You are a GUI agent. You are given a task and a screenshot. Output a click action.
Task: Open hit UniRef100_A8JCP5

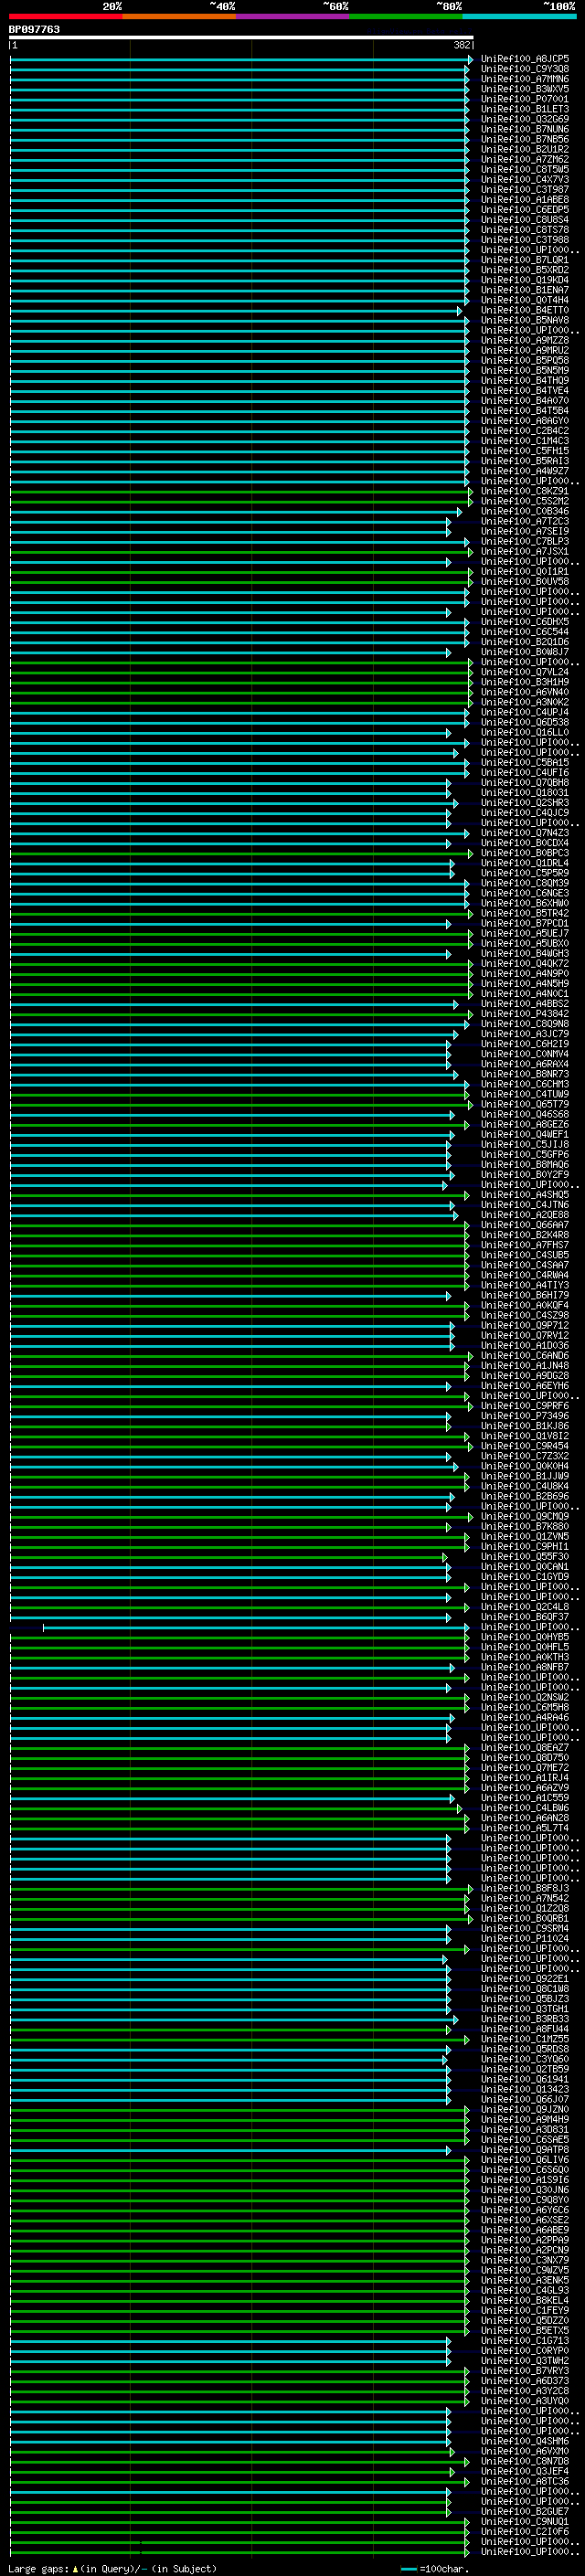pyautogui.click(x=525, y=59)
